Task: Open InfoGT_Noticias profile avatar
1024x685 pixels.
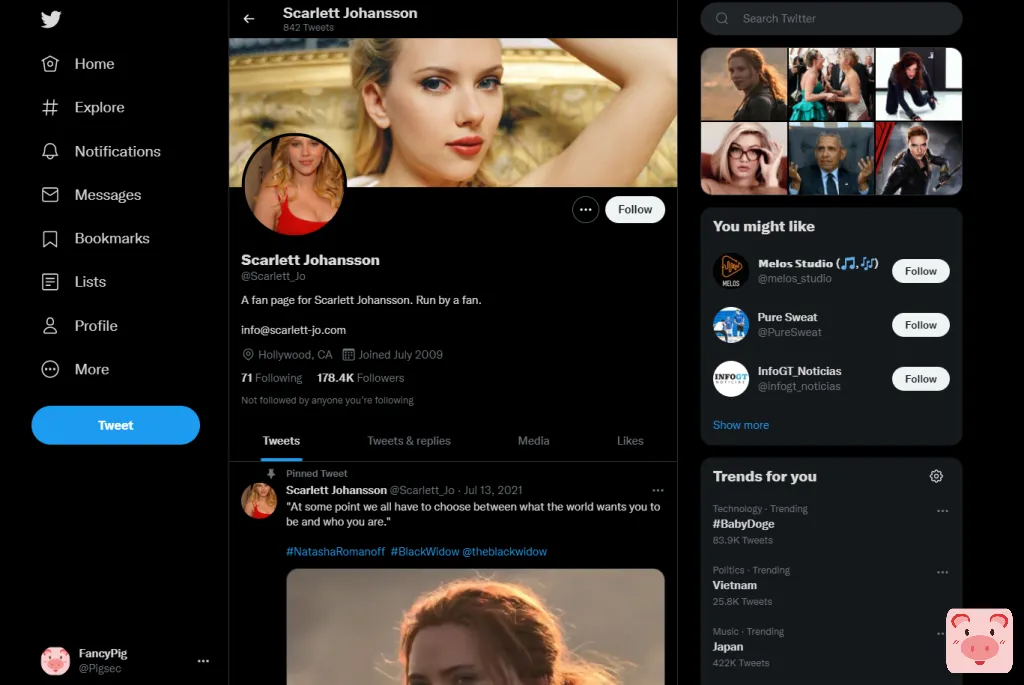Action: [731, 379]
